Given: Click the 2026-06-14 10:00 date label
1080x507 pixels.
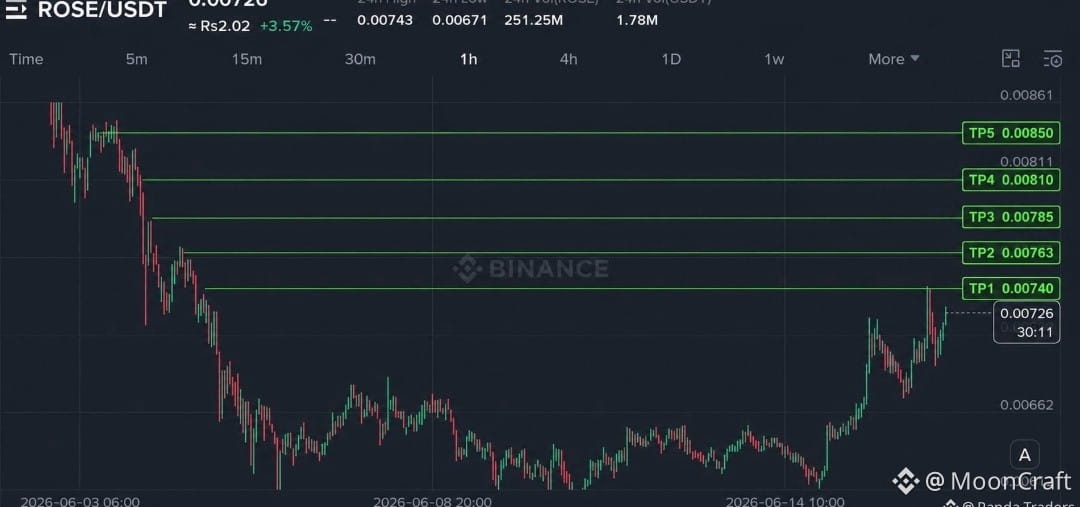Looking at the screenshot, I should [785, 501].
